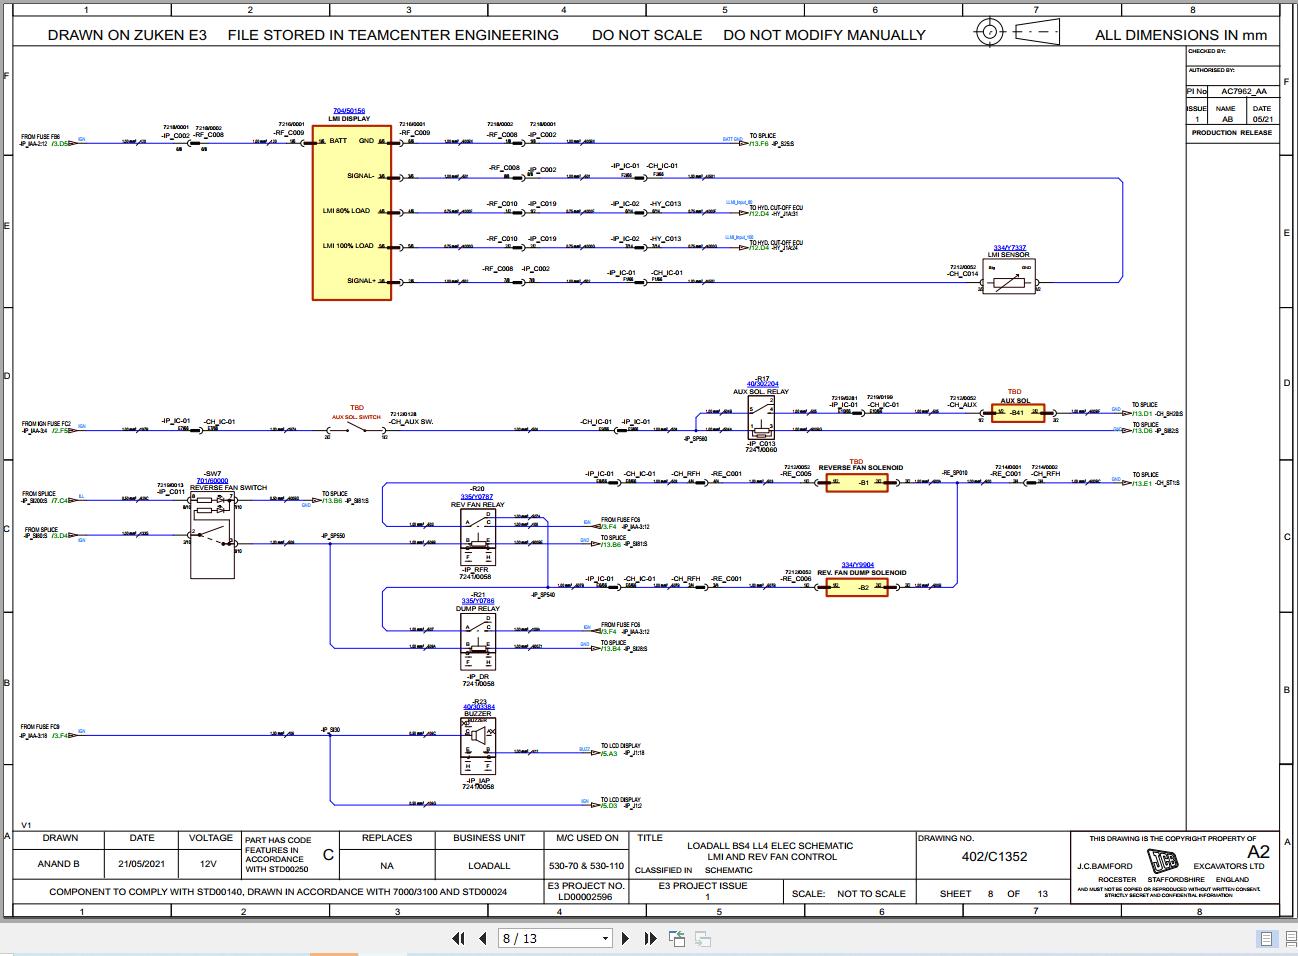The width and height of the screenshot is (1298, 956).
Task: Click the 40/302204 AUX relay part link
Action: tap(763, 384)
